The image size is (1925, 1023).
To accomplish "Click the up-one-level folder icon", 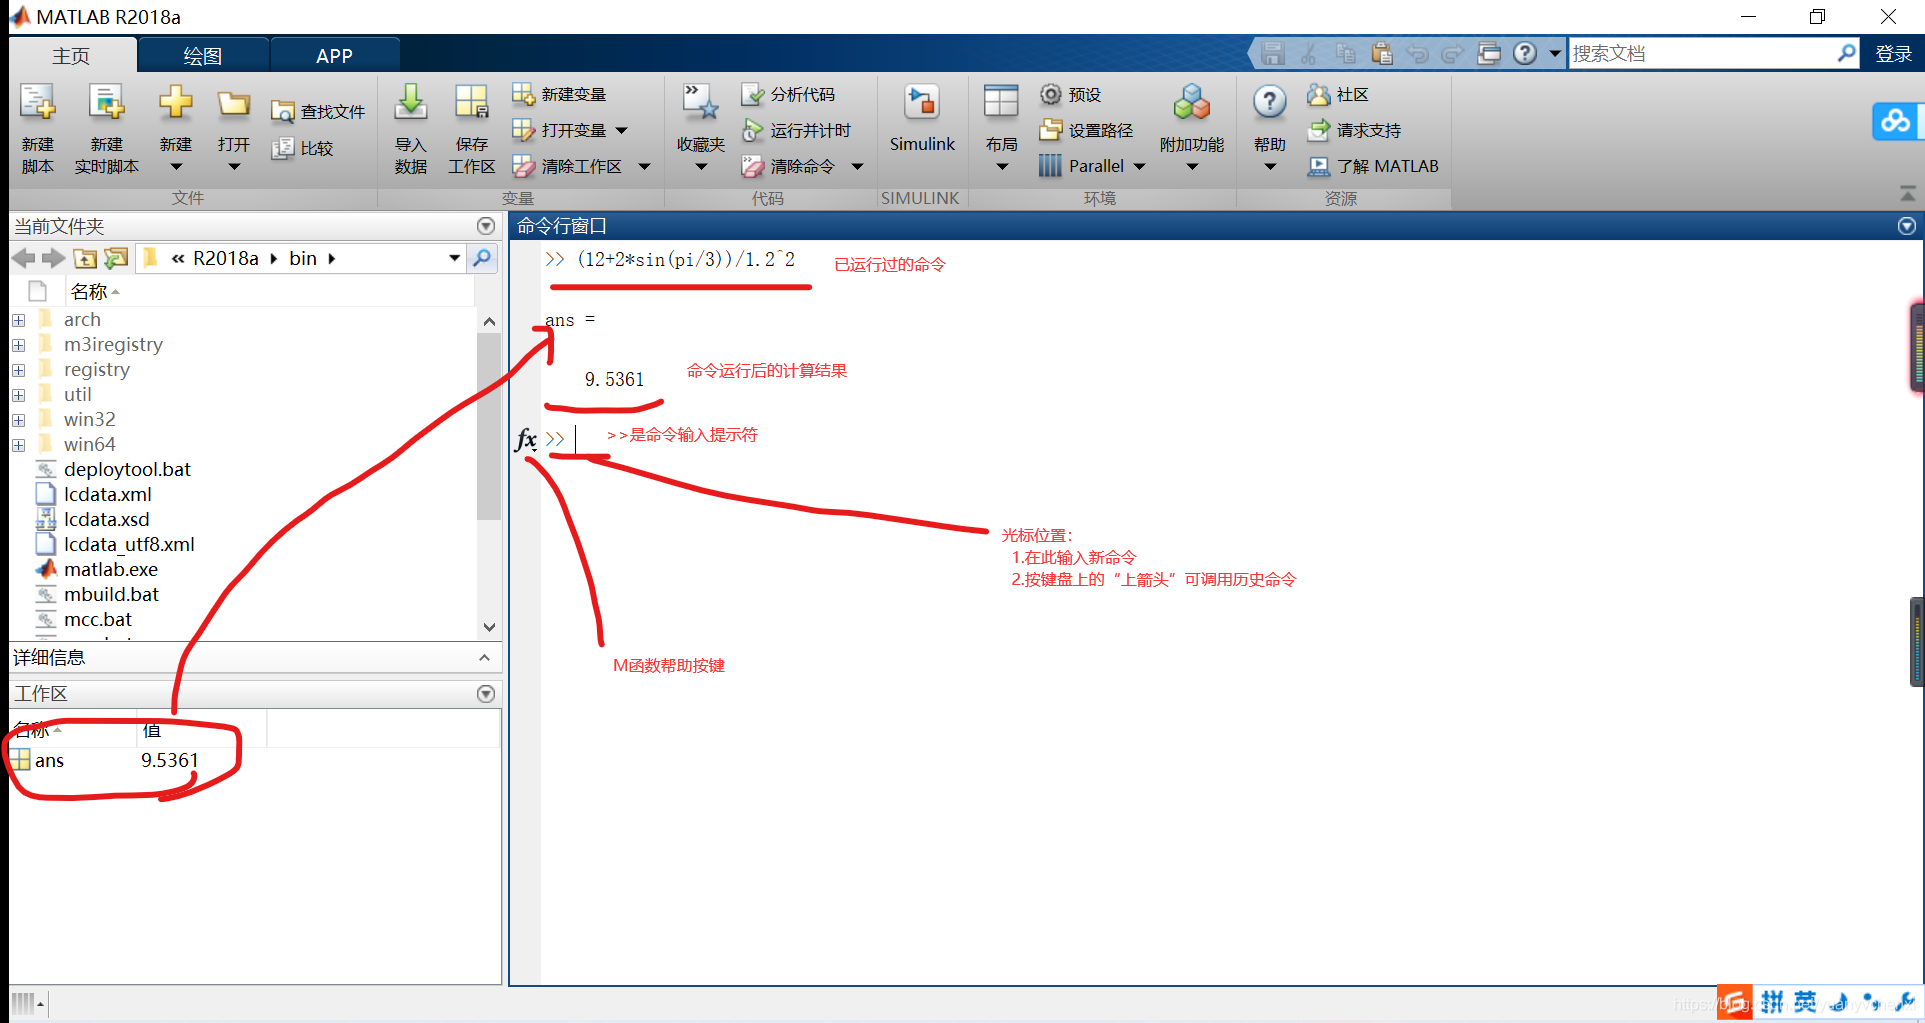I will pos(86,259).
